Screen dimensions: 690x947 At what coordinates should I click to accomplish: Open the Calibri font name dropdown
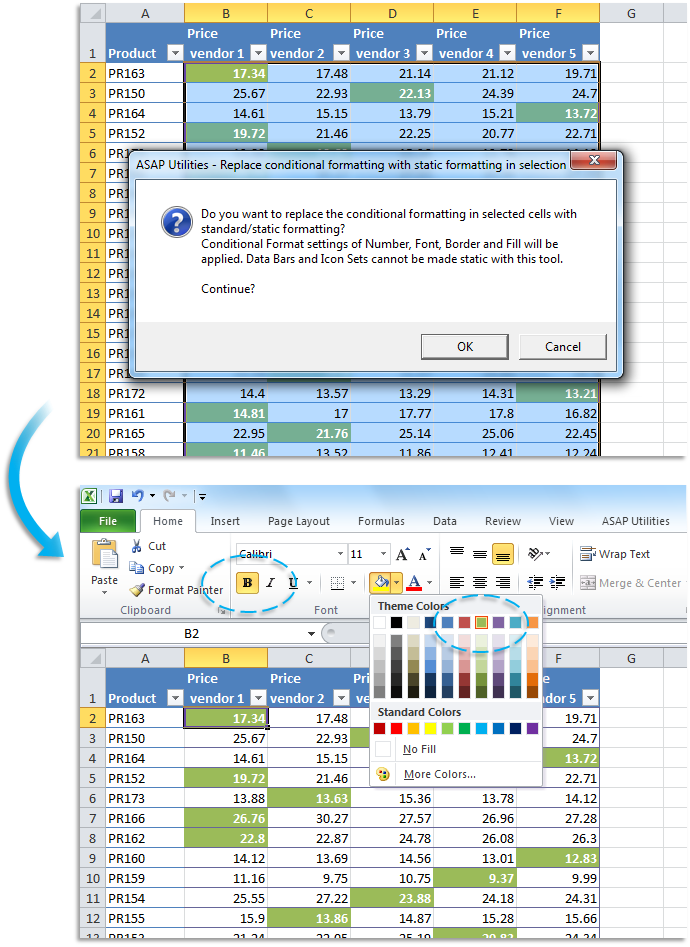(x=340, y=554)
